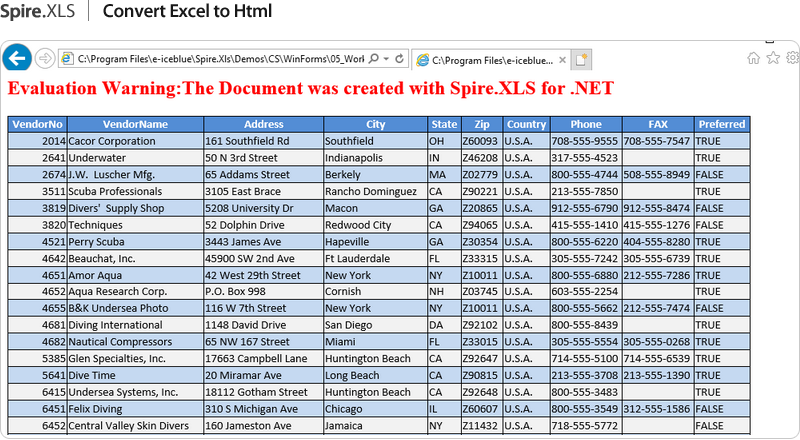
Task: Open Favorites with the star icon
Action: (x=773, y=58)
